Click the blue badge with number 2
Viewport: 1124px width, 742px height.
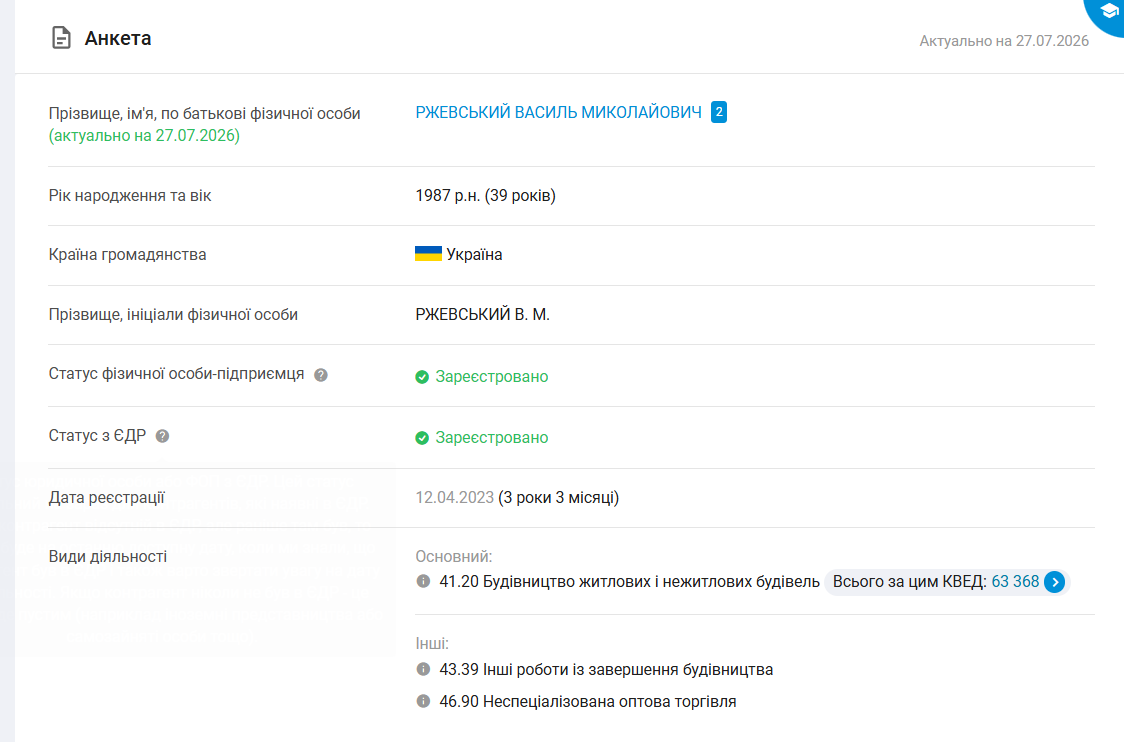click(719, 112)
